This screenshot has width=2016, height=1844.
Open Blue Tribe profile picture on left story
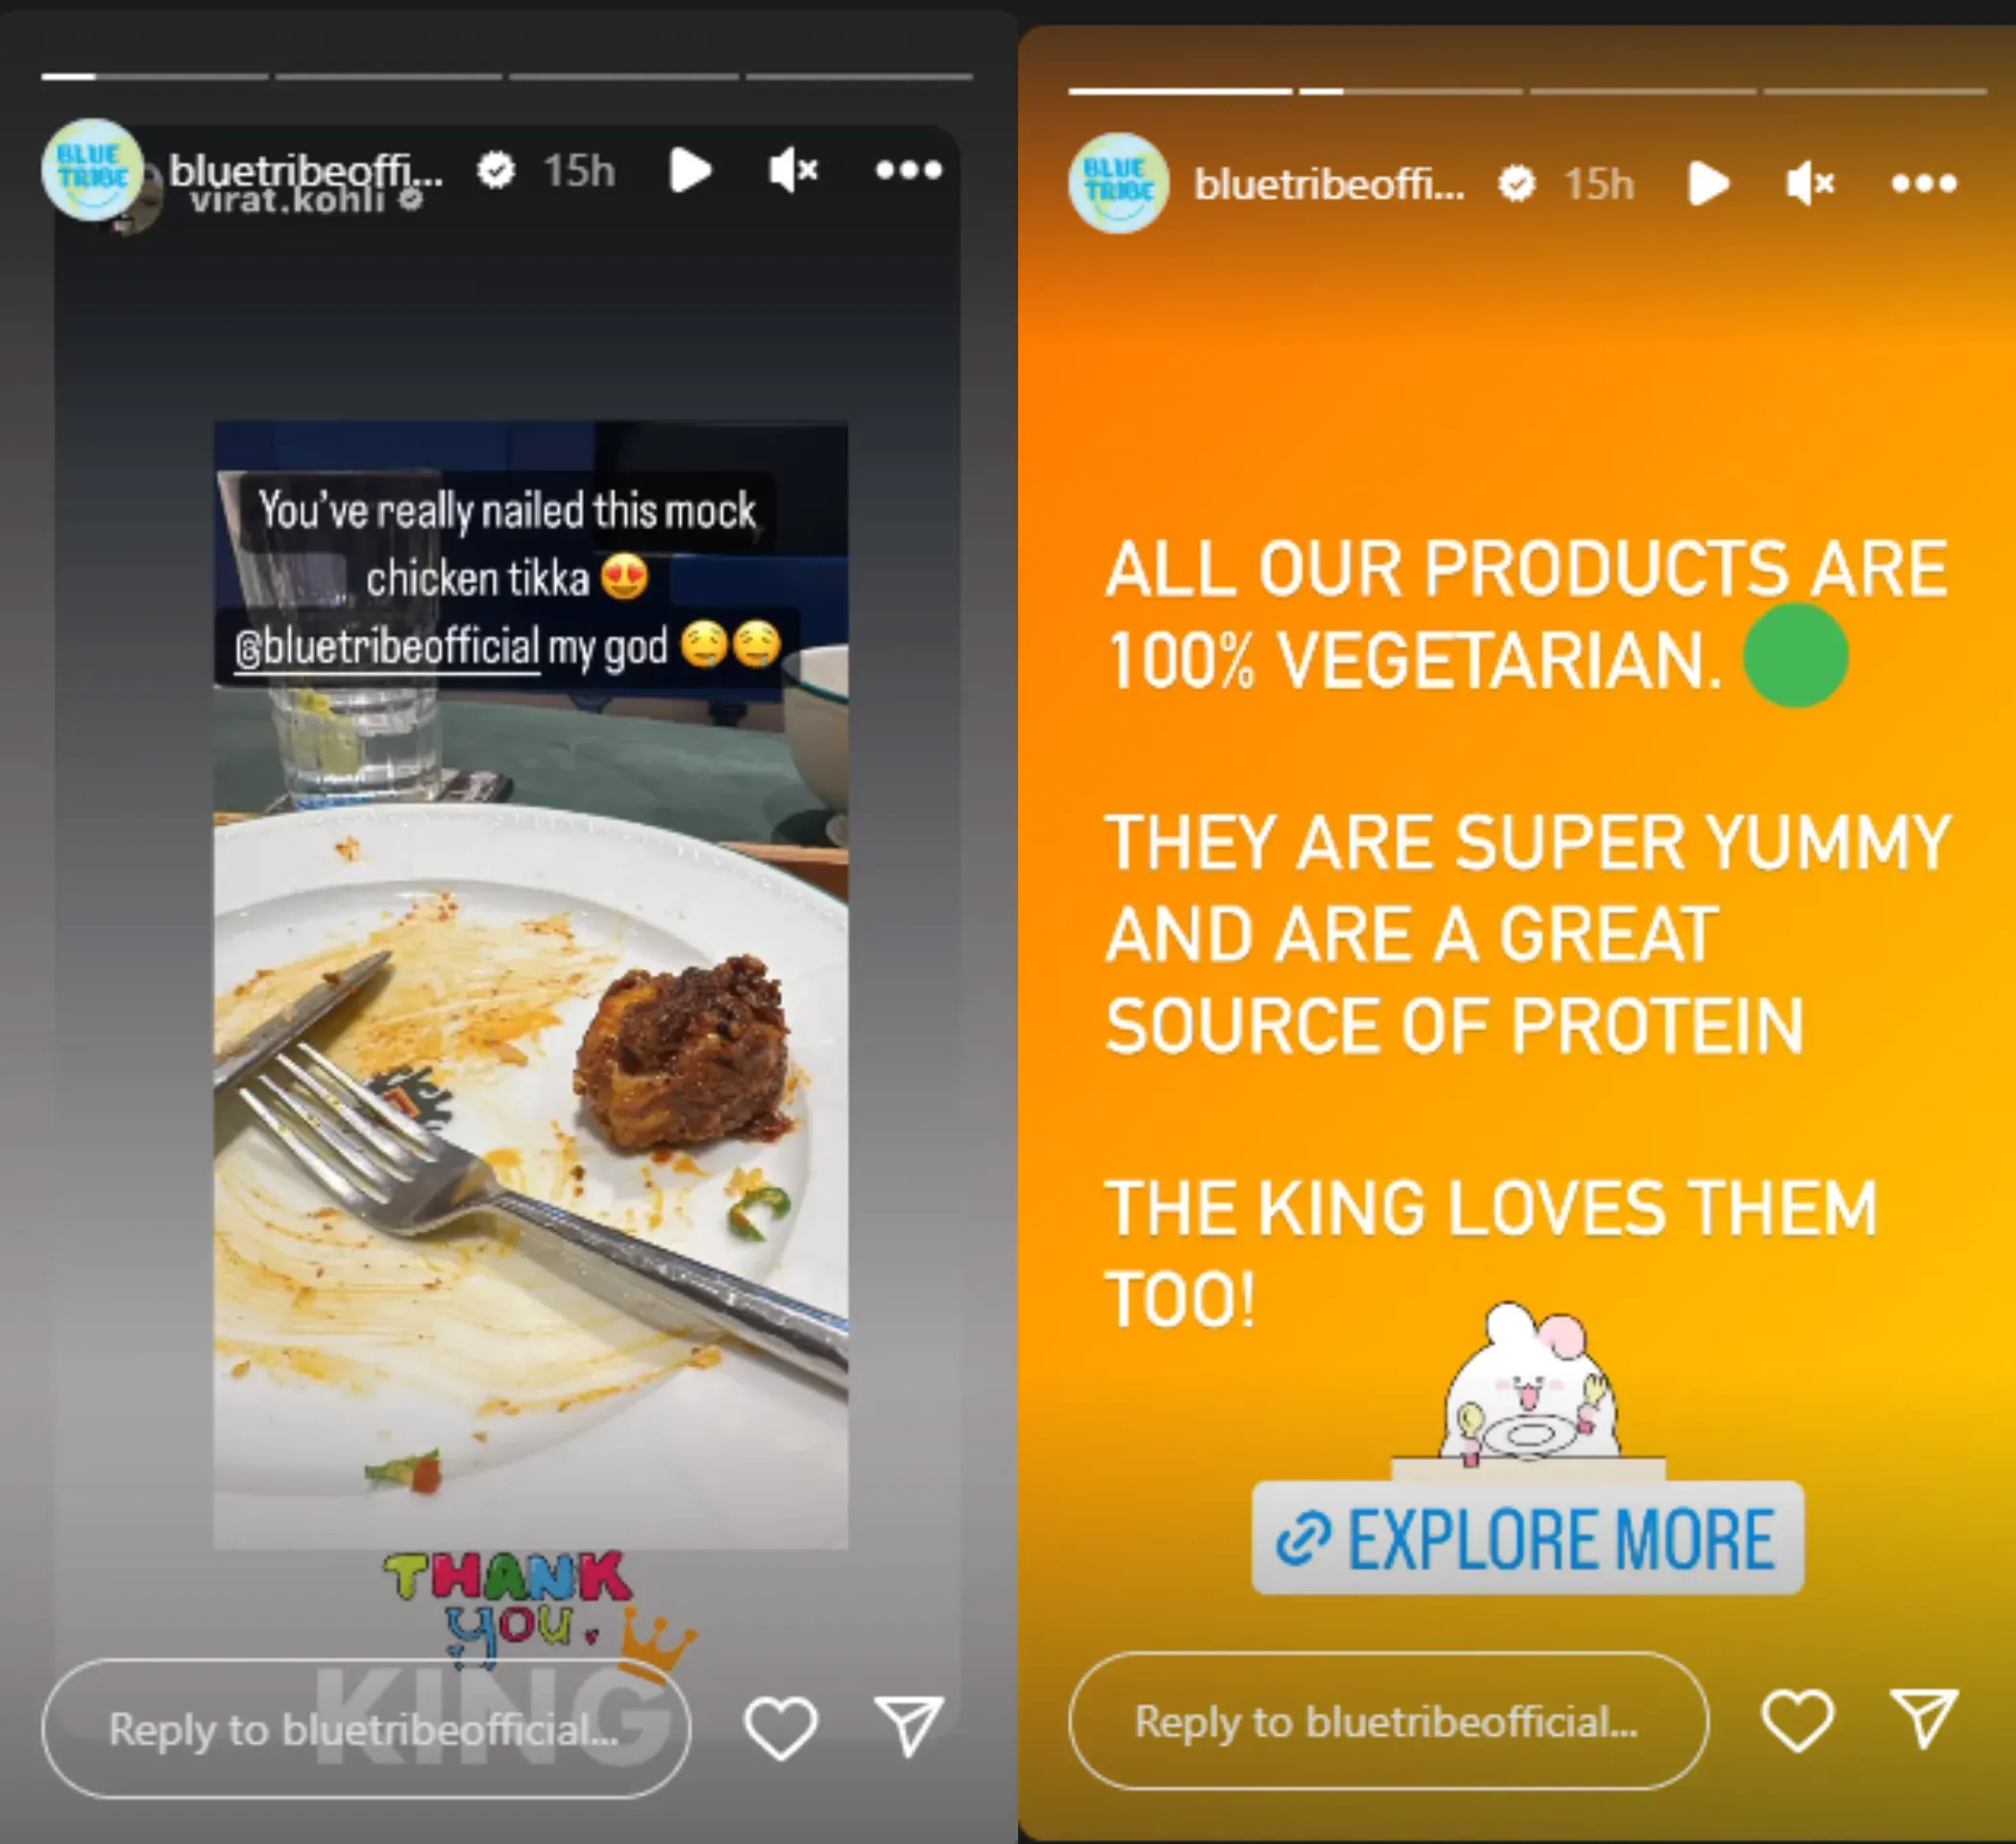pos(92,169)
